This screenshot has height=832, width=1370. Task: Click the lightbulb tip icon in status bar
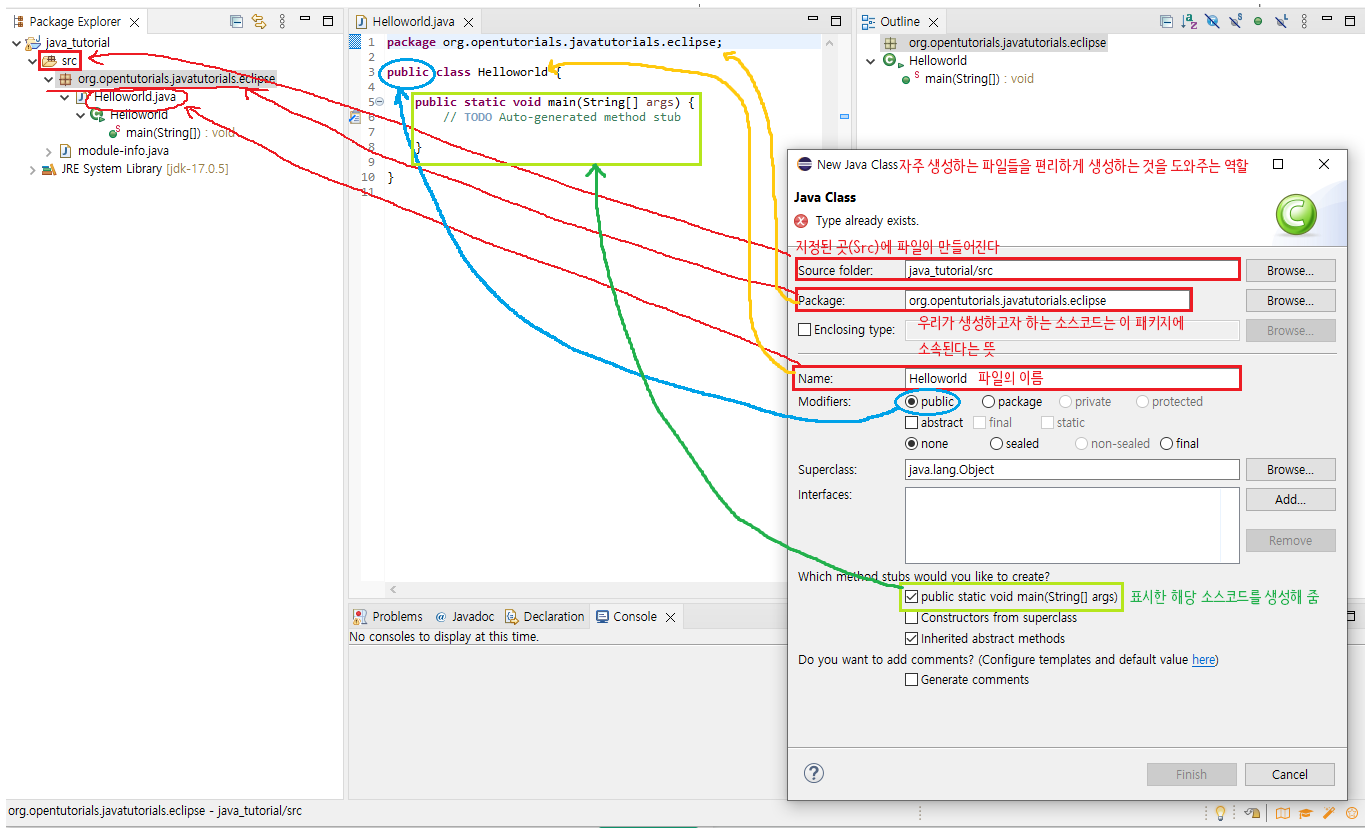click(x=1220, y=812)
